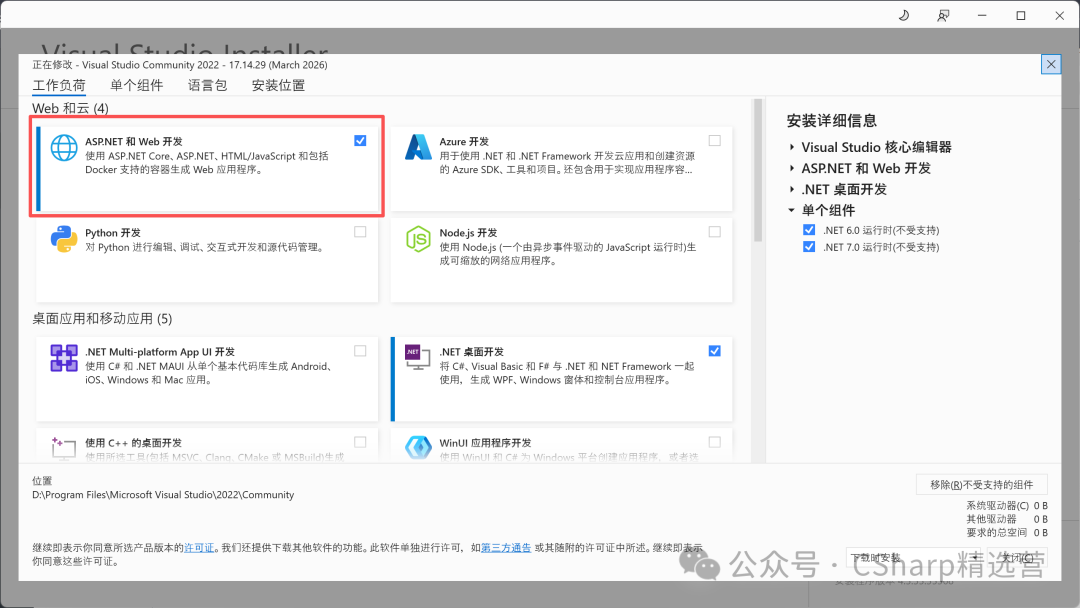The height and width of the screenshot is (608, 1080).
Task: Expand Visual Studio 核心编辑器 details
Action: tap(792, 147)
